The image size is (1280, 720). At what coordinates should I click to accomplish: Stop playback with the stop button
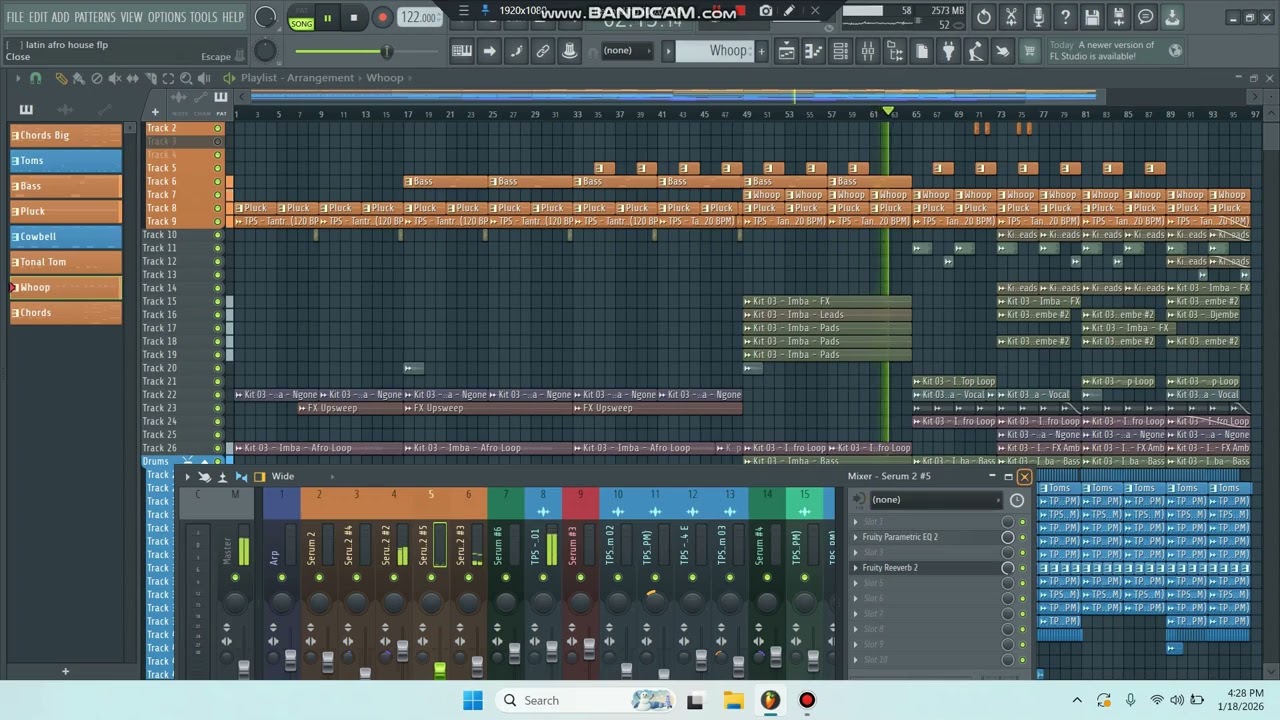point(354,17)
